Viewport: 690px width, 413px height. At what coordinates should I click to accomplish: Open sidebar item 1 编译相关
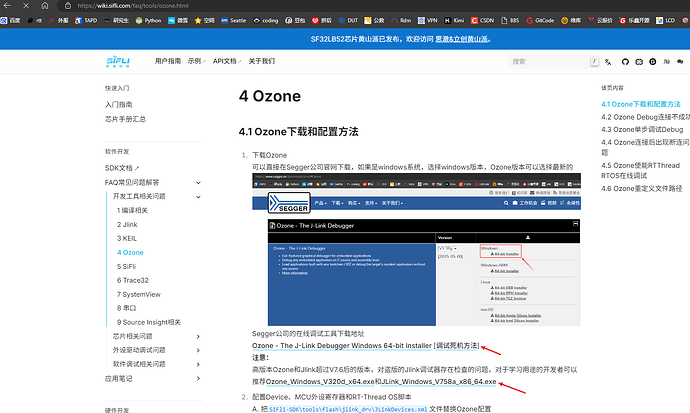[x=132, y=210]
